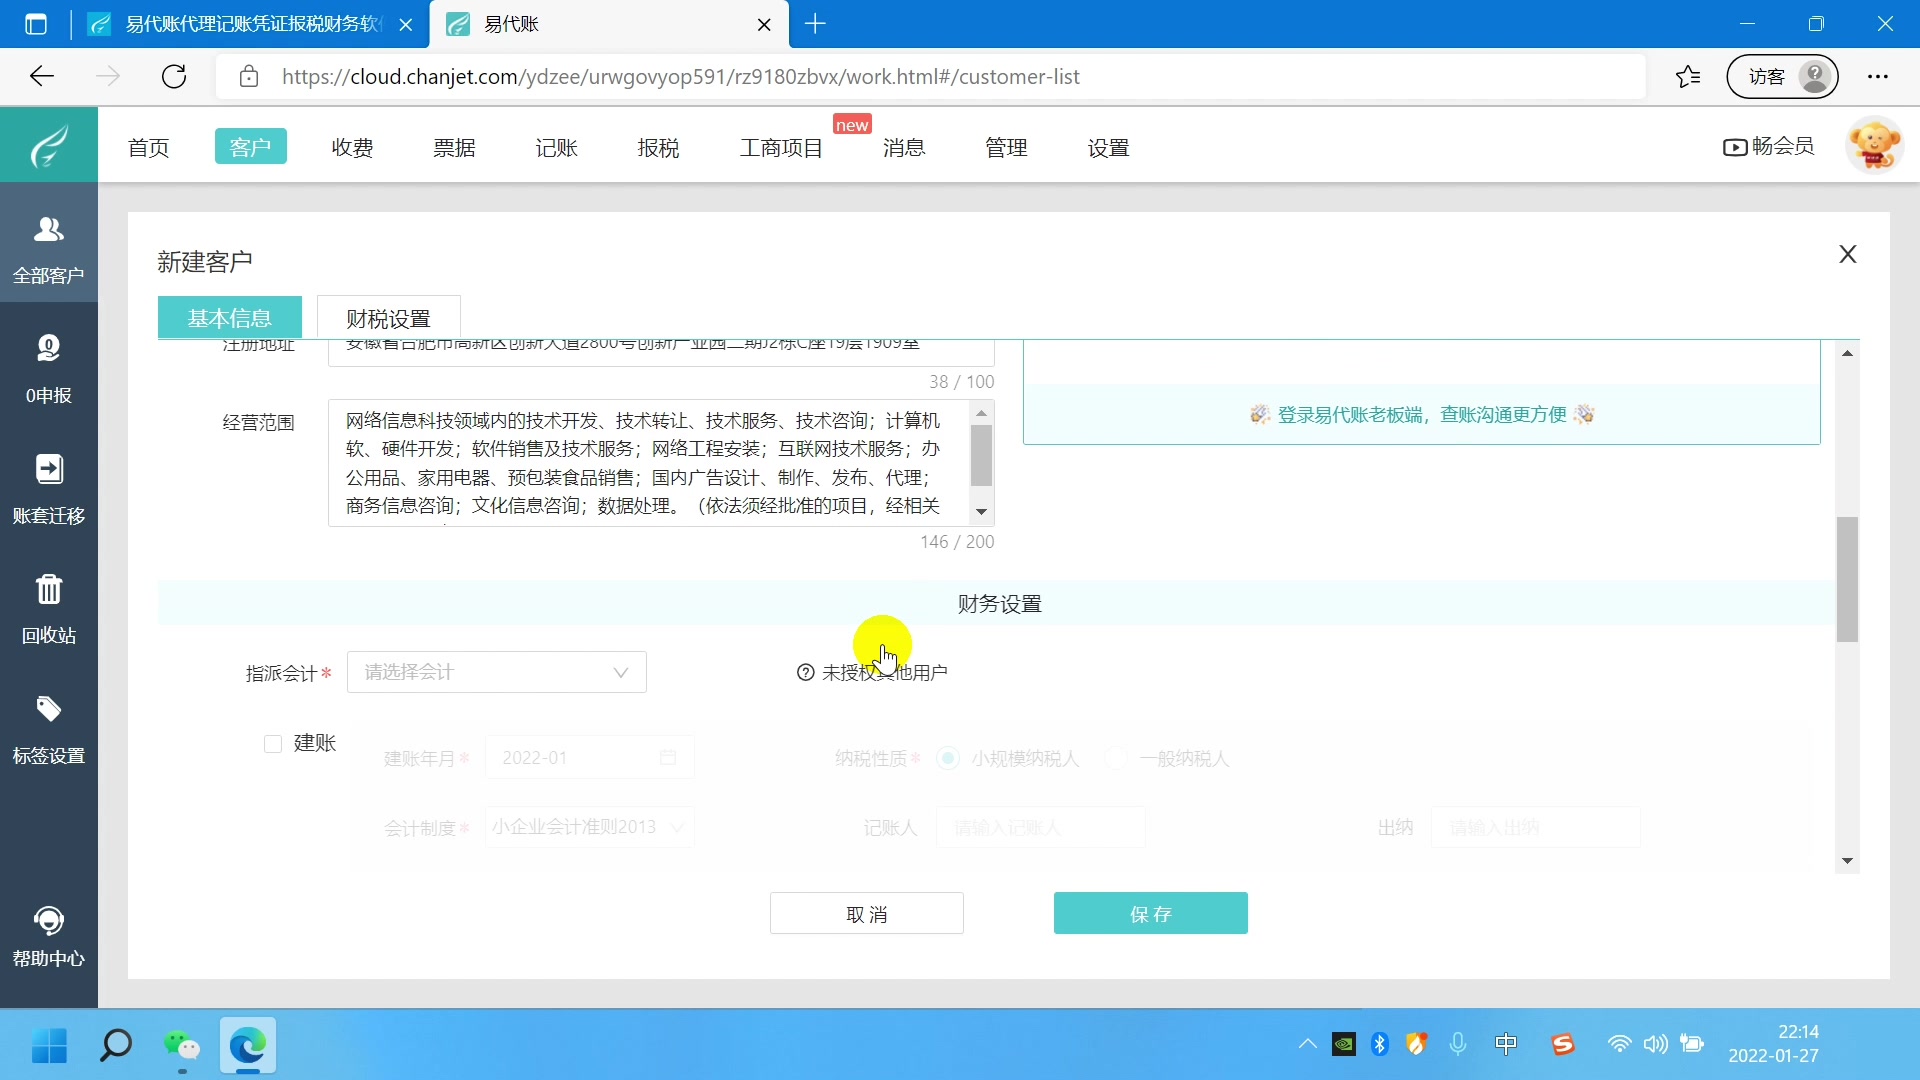
Task: Switch to the 财税设置 tab
Action: [x=388, y=317]
